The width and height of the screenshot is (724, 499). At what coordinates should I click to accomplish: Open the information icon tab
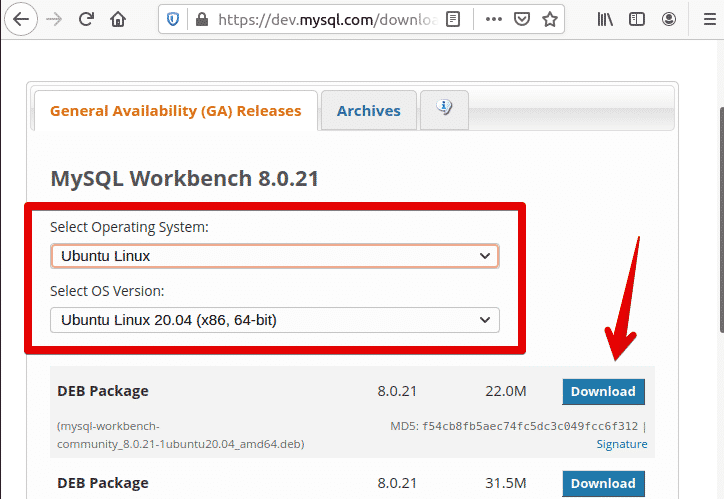(444, 110)
